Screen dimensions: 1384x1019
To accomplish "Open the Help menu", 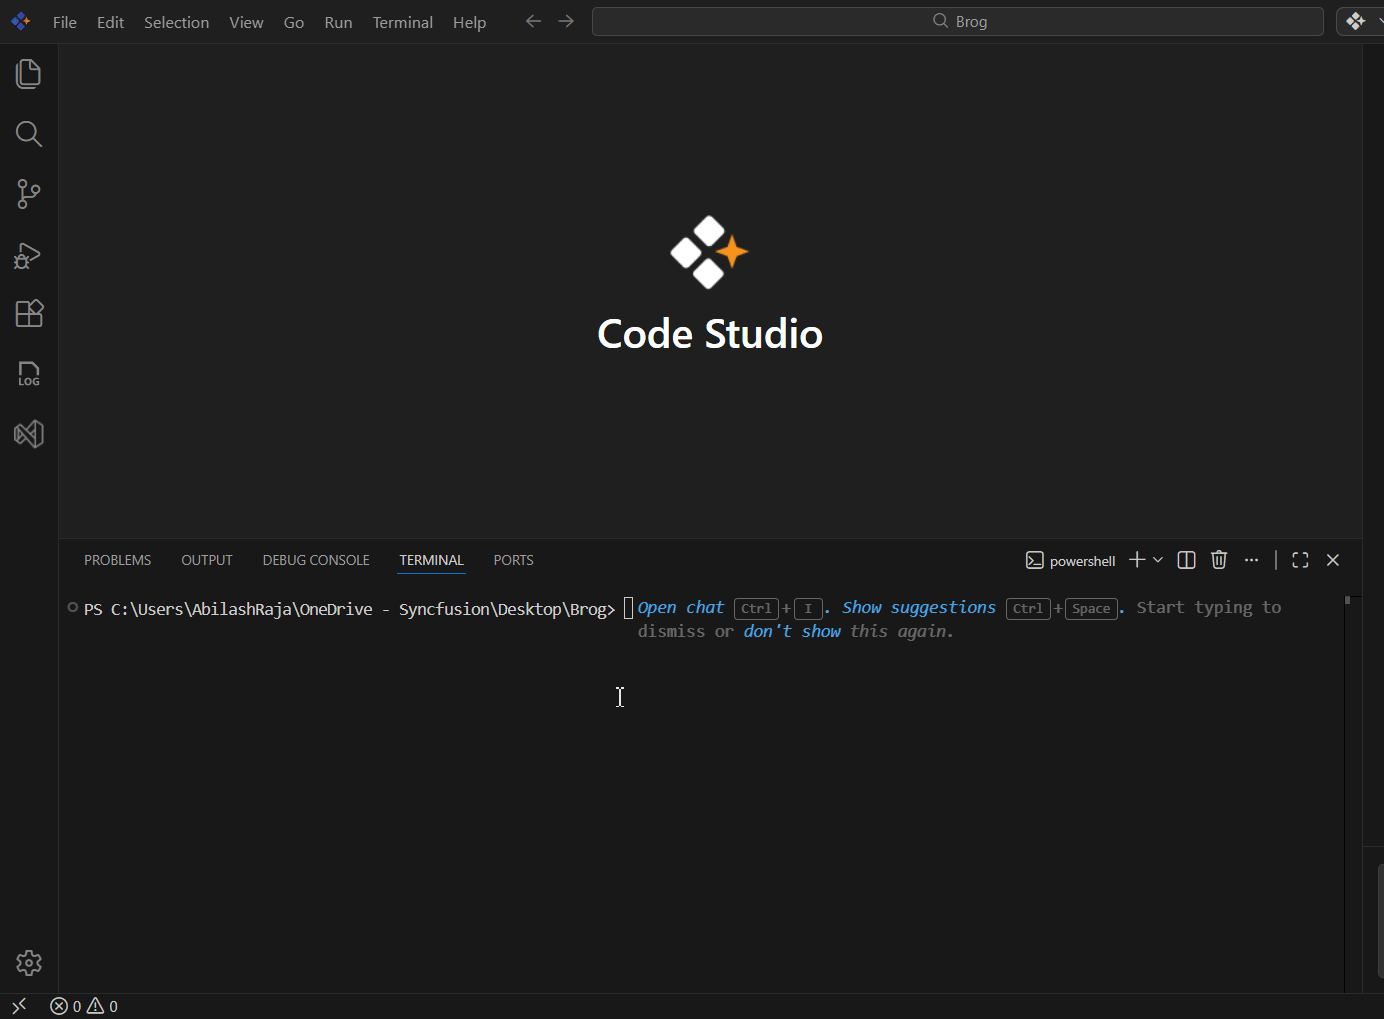I will tap(469, 22).
